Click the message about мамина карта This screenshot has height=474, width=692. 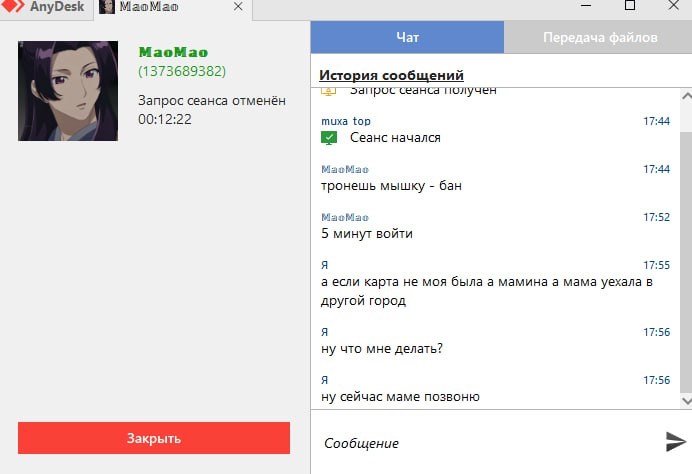click(486, 291)
